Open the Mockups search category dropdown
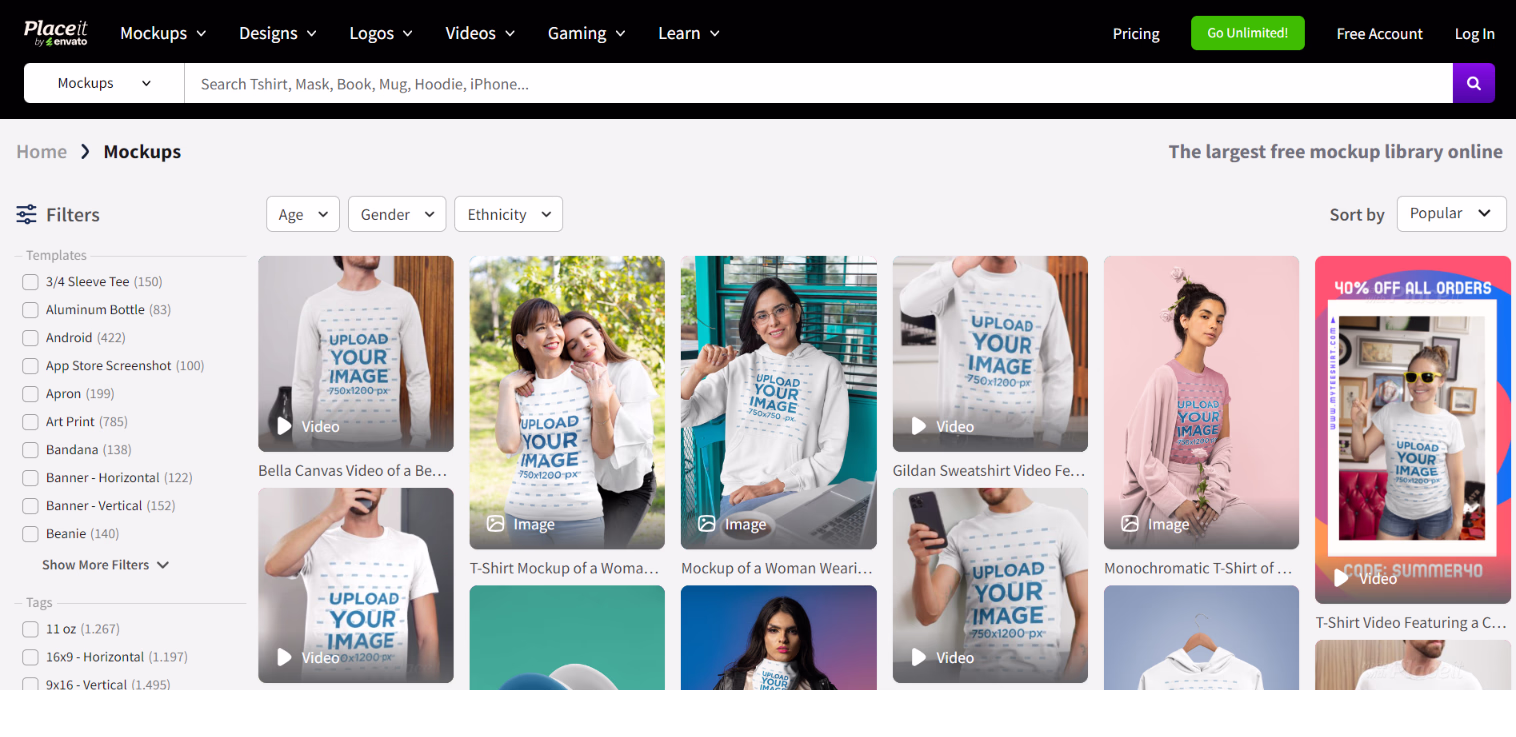 (104, 83)
